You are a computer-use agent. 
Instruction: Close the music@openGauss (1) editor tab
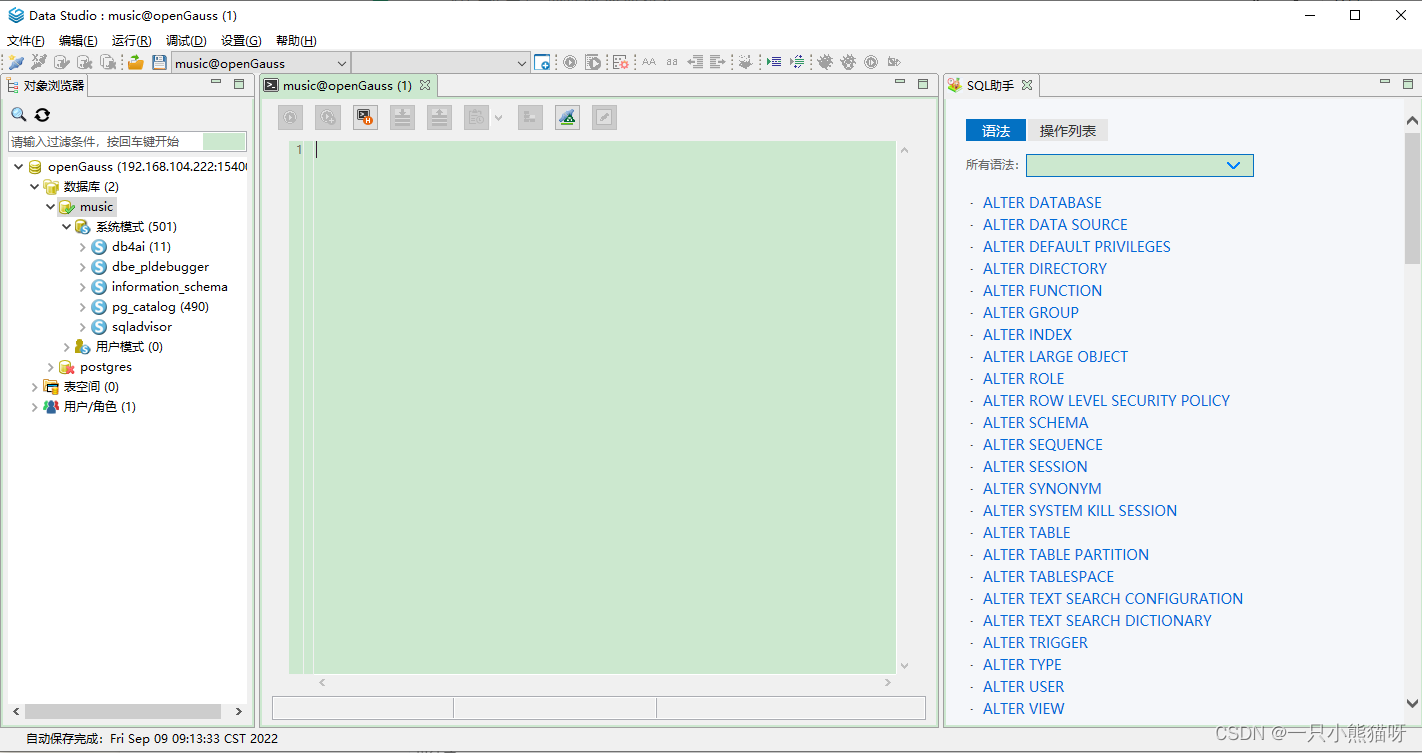(425, 85)
